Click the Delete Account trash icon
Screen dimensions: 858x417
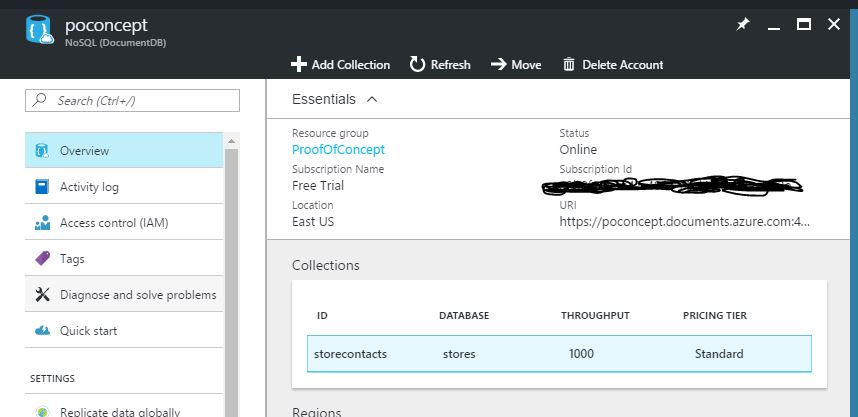[x=569, y=65]
